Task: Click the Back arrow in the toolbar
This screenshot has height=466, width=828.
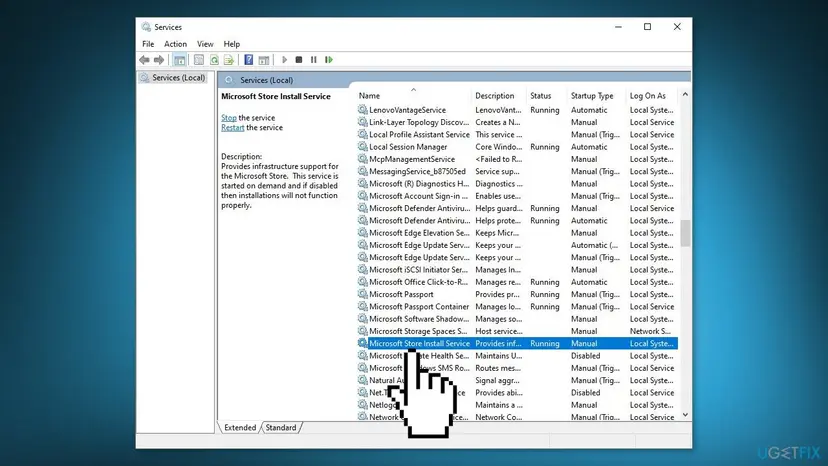Action: 144,60
